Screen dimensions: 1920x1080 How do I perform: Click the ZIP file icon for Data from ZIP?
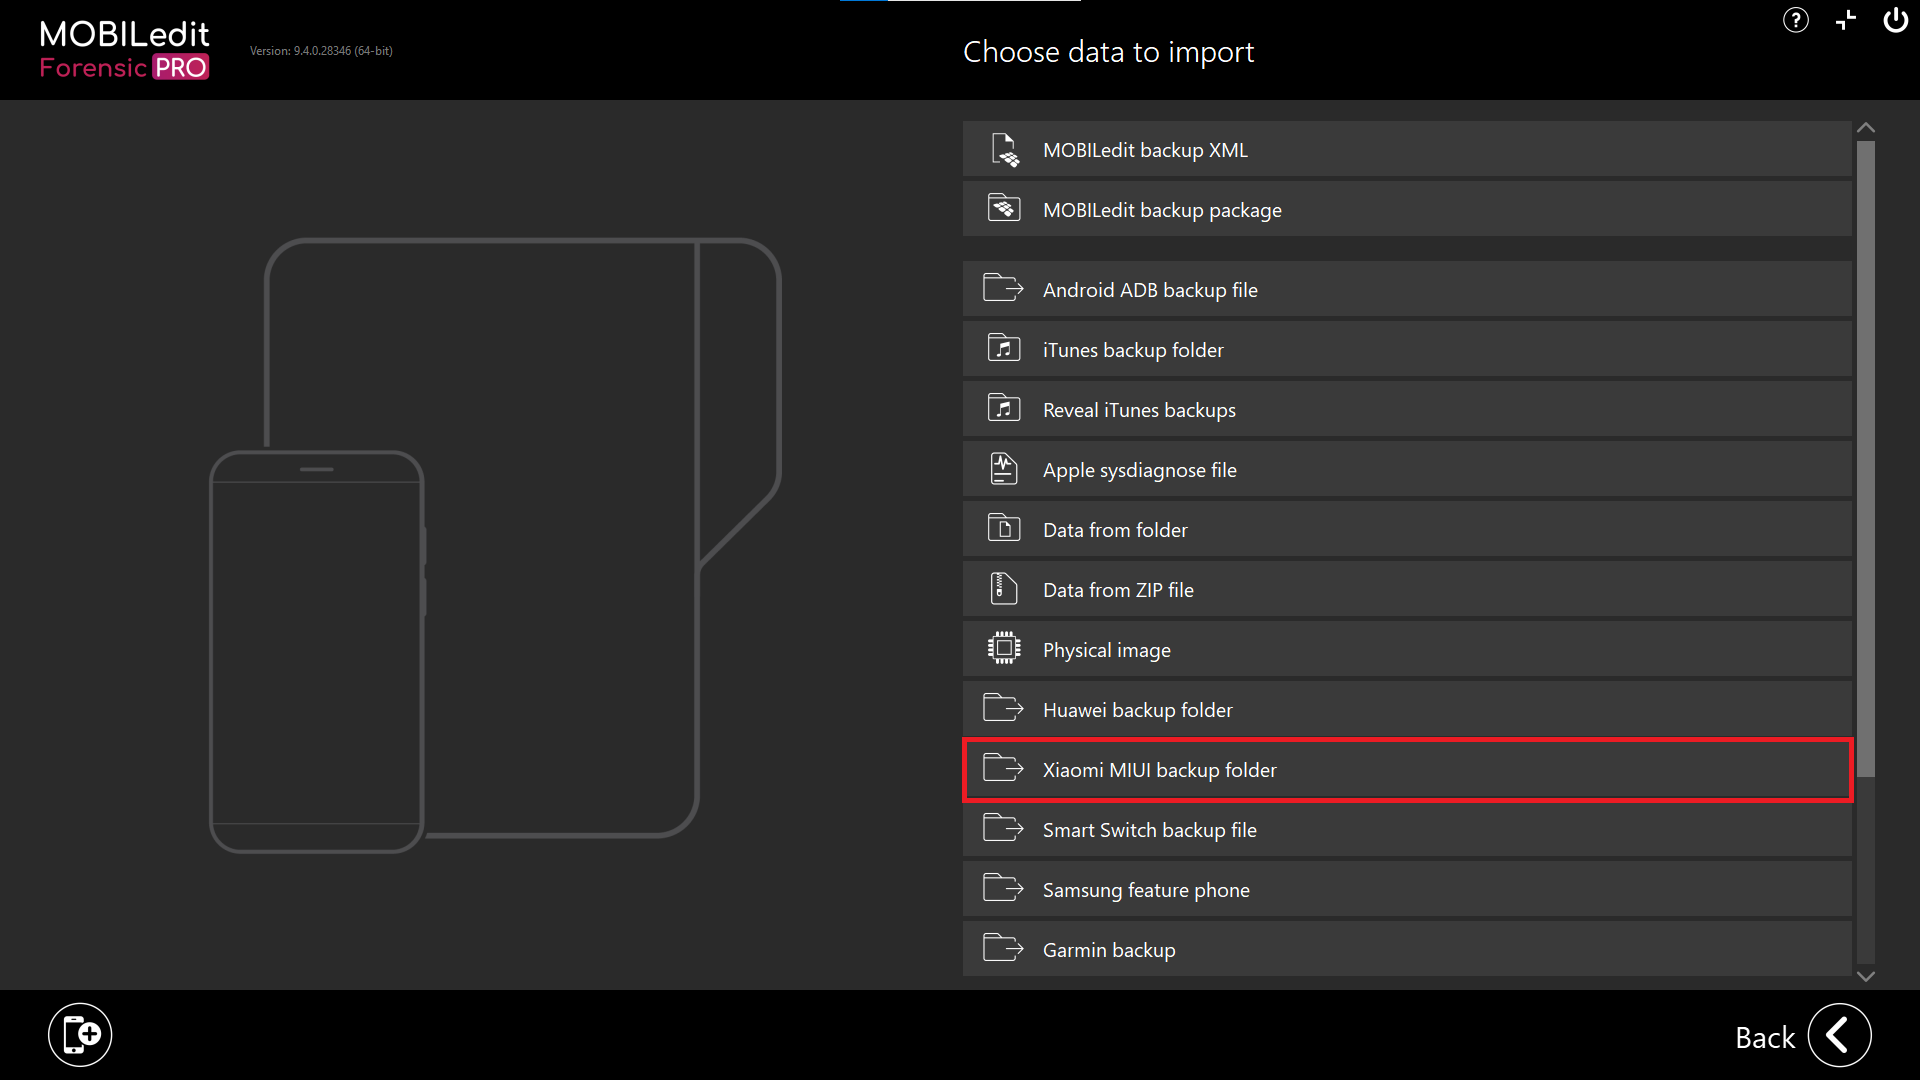point(1004,588)
